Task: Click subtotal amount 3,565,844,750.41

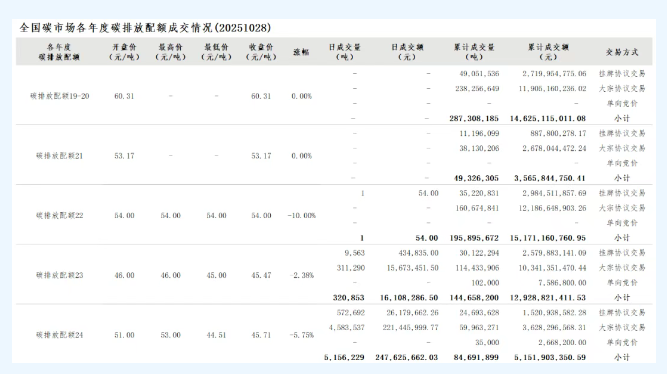Action: point(550,178)
